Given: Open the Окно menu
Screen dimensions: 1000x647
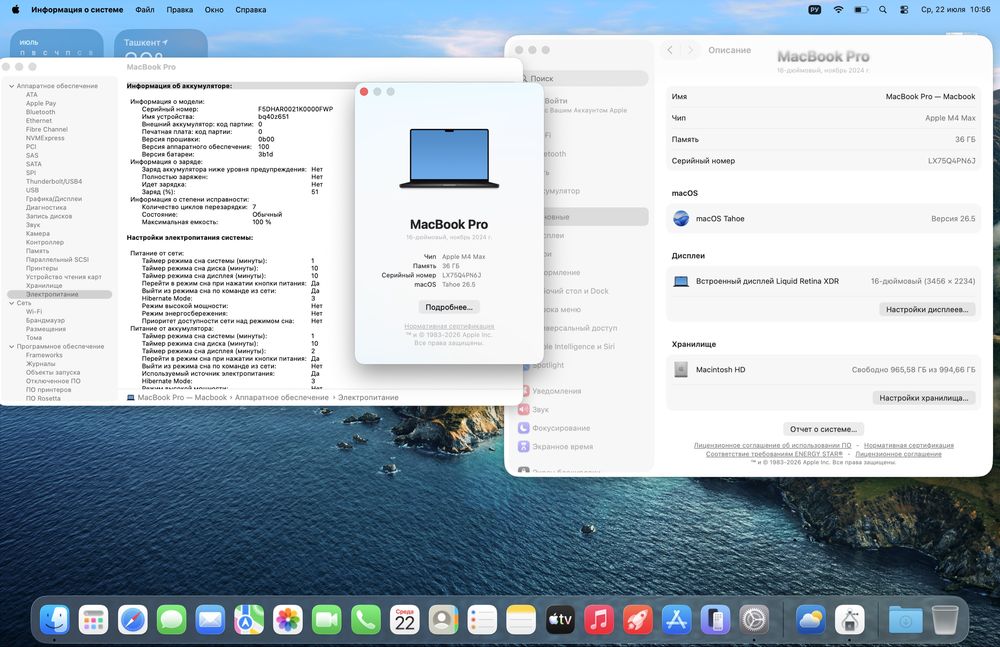Looking at the screenshot, I should tap(214, 10).
